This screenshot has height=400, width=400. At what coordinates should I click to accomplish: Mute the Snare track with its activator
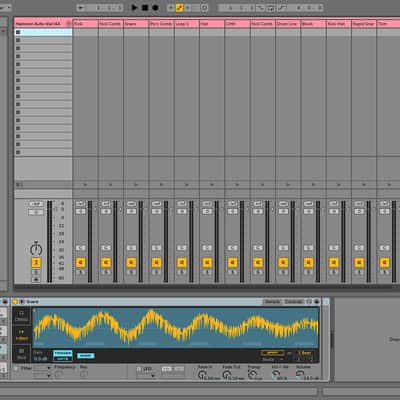[x=131, y=263]
